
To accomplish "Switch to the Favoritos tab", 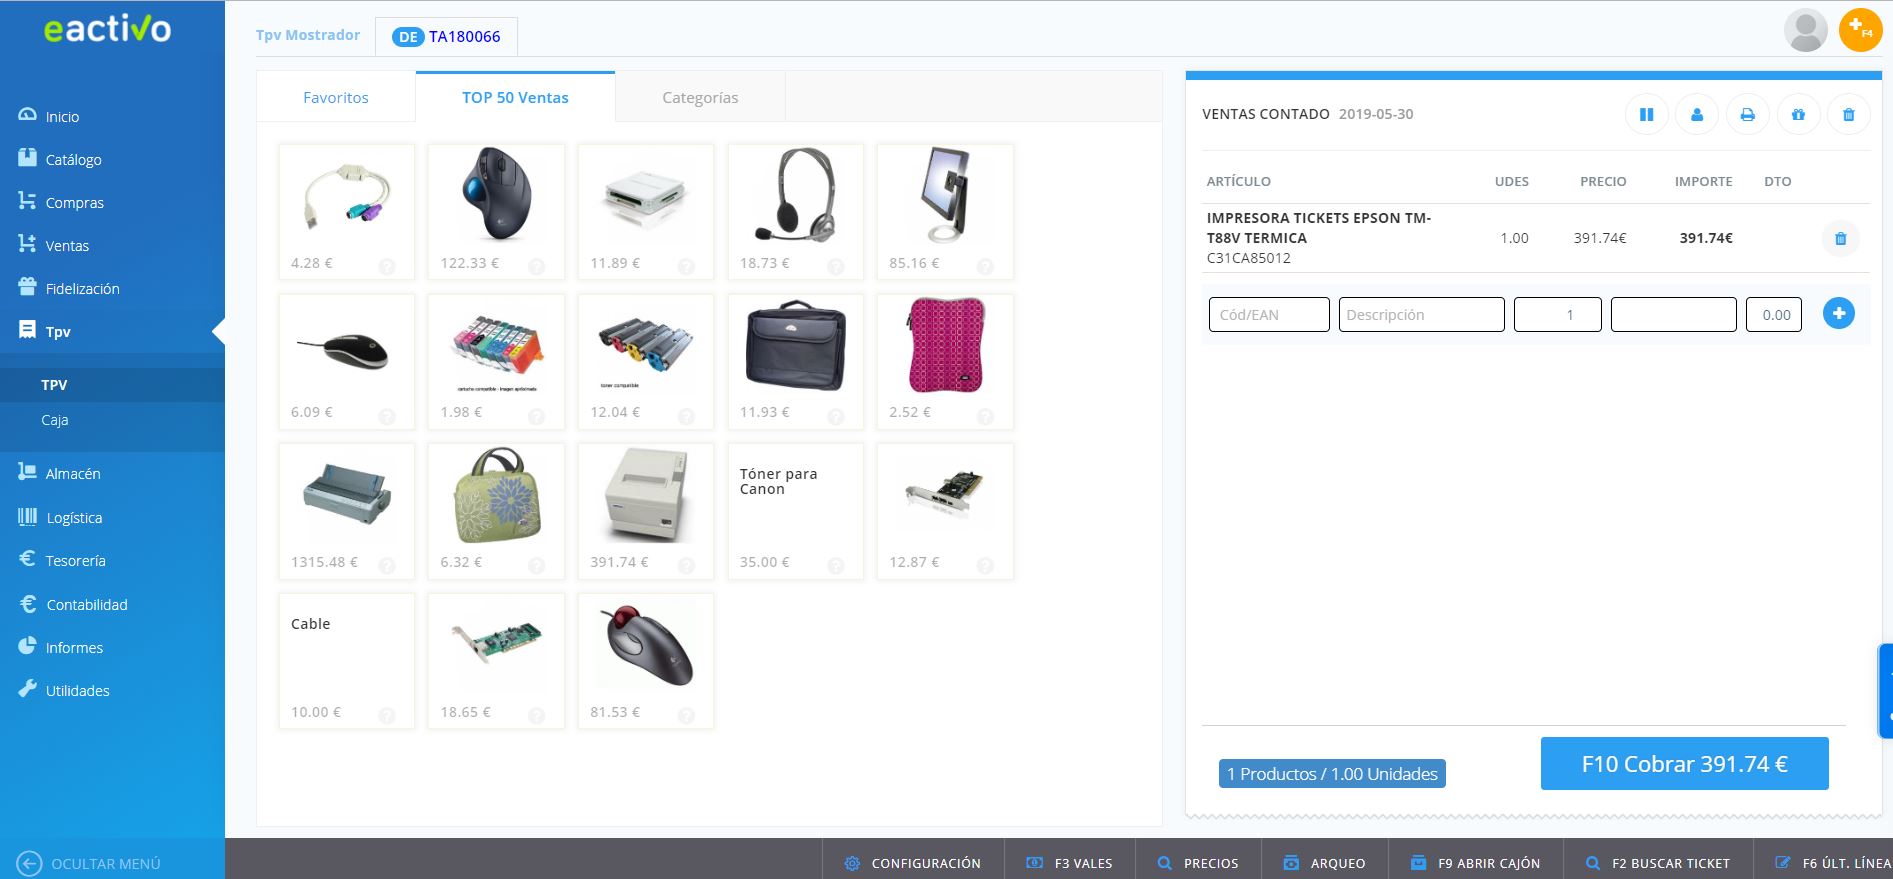I will click(x=336, y=97).
